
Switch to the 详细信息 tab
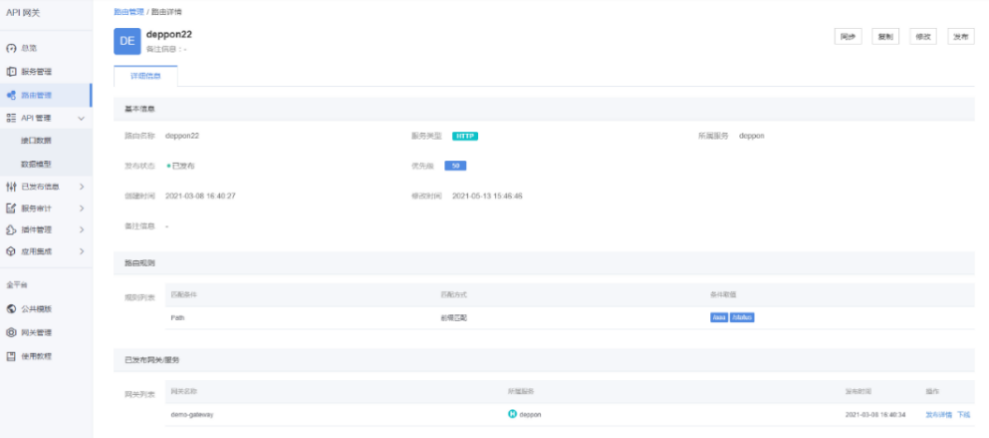(x=145, y=76)
